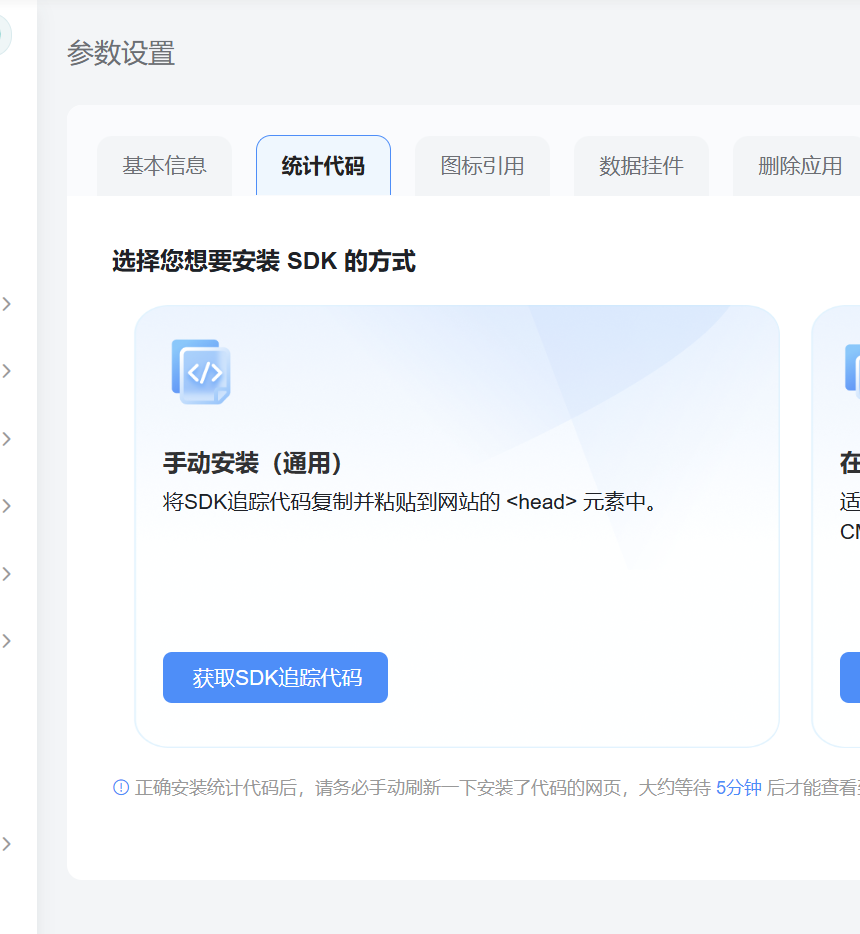This screenshot has width=860, height=934.
Task: Click the 手动安装（通用） card title
Action: tap(254, 463)
